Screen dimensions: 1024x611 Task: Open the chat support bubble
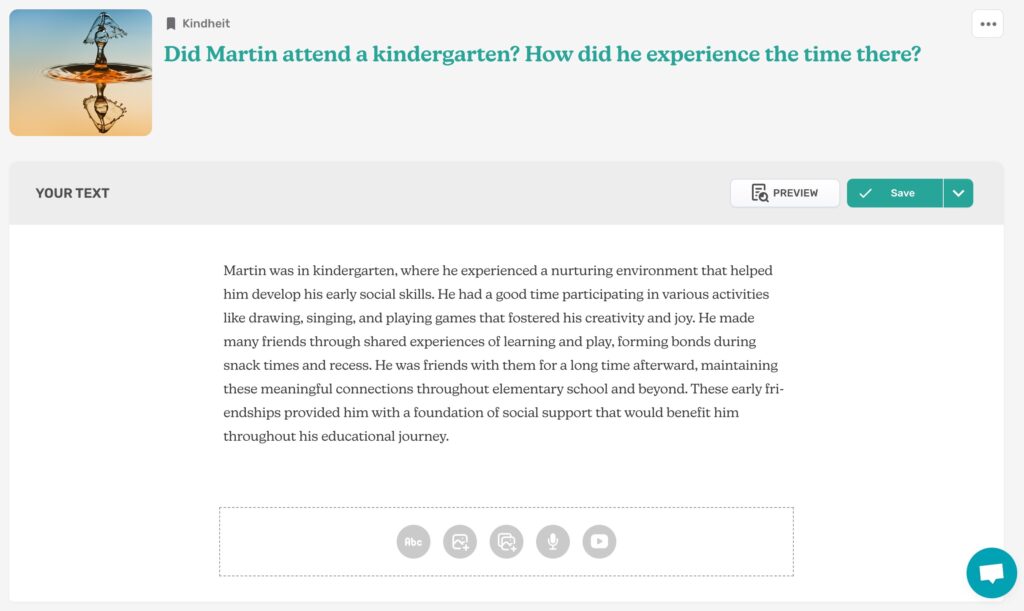point(991,572)
